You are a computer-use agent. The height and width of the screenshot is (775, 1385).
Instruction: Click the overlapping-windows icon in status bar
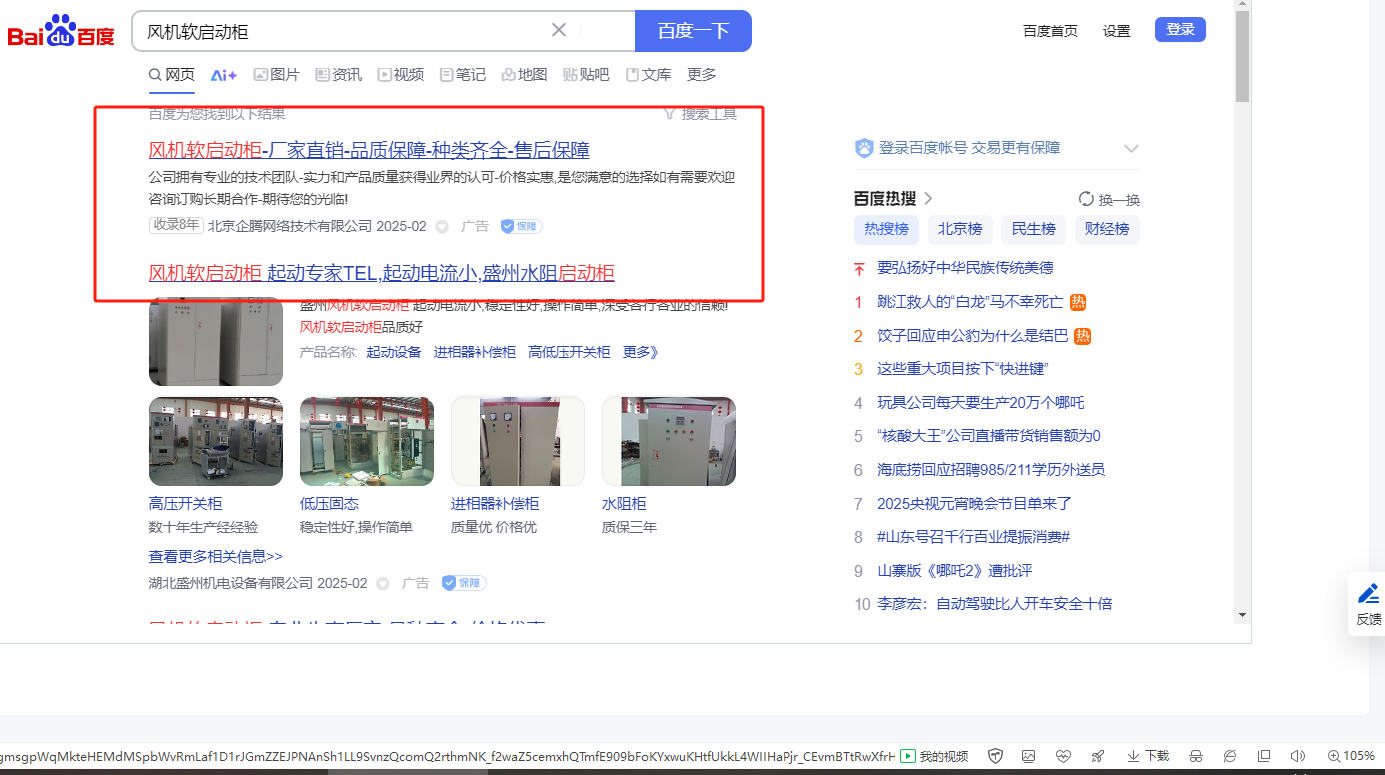pyautogui.click(x=1264, y=756)
